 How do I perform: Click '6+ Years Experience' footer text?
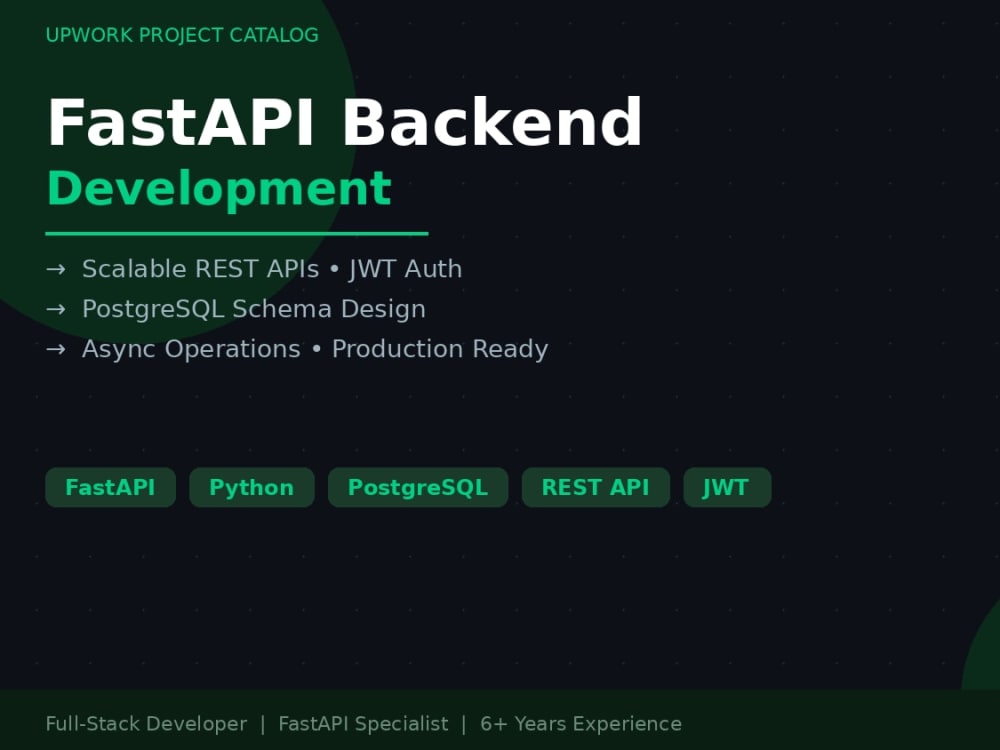581,724
